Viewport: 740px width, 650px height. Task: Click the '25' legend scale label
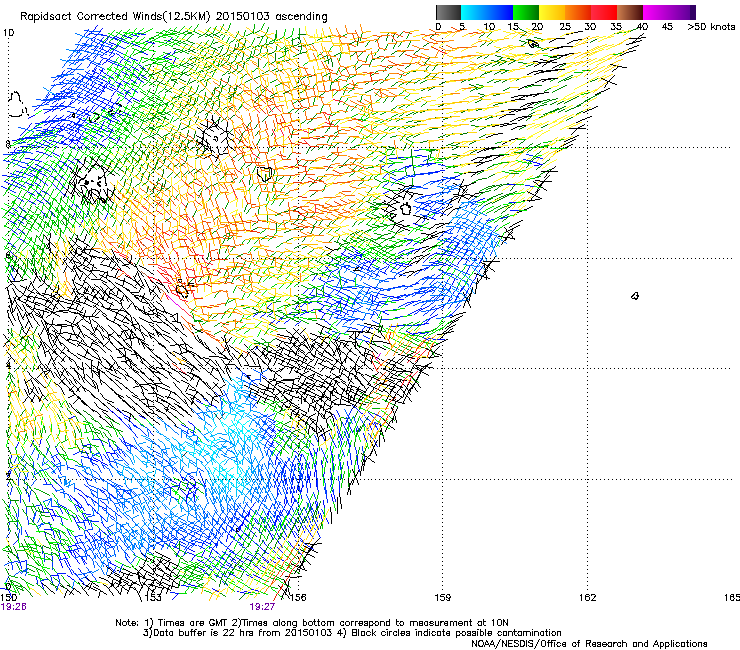click(x=565, y=27)
